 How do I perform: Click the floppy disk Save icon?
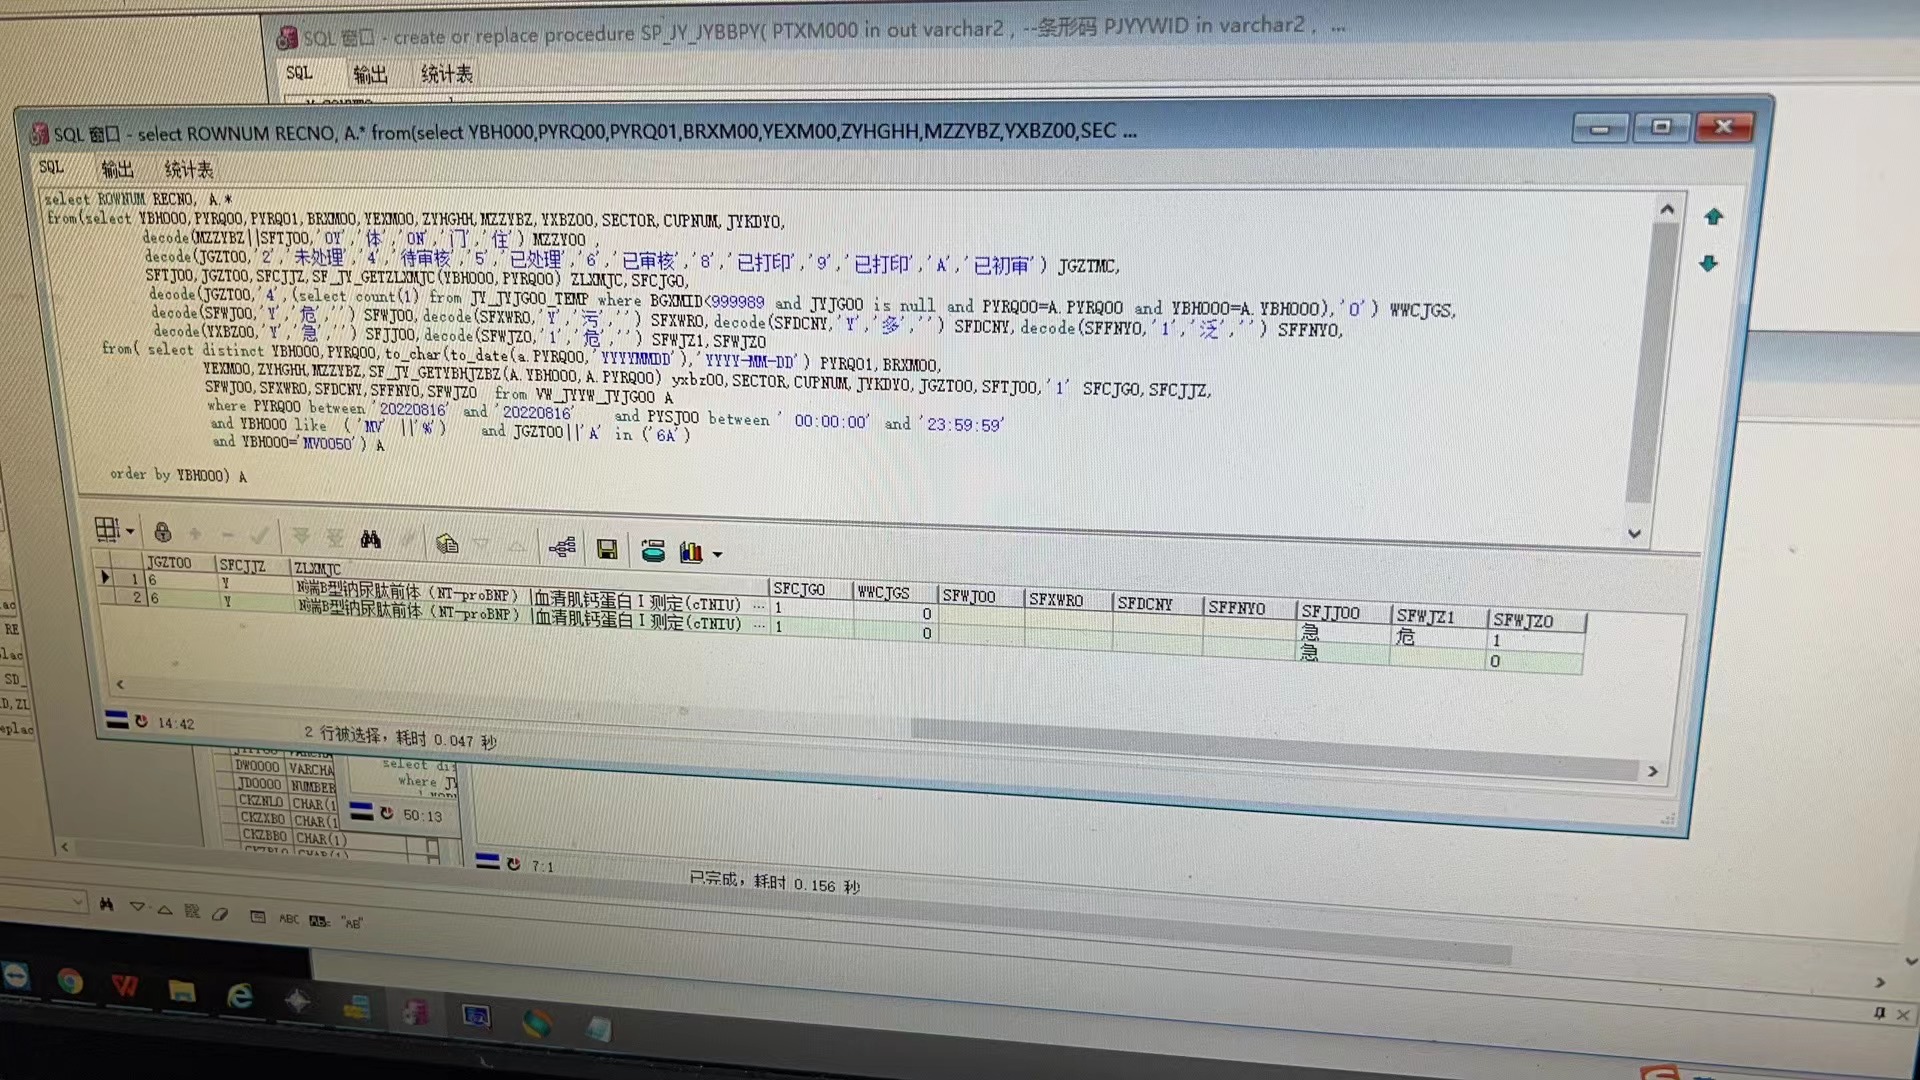(x=607, y=549)
